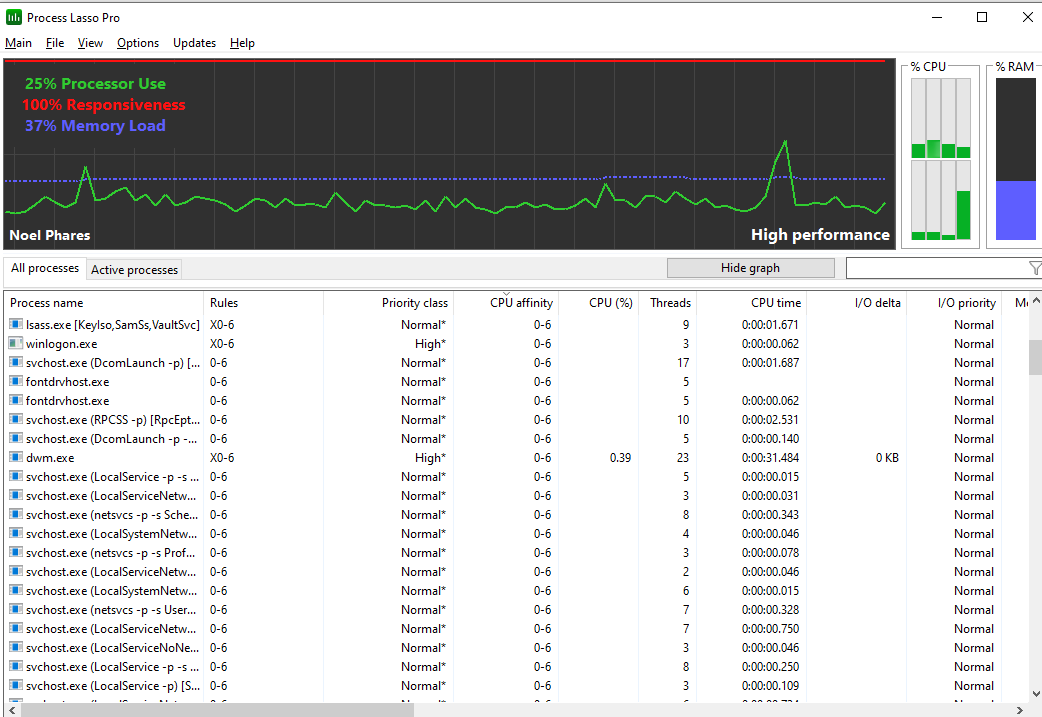Click icon of svchost.exe (LocalService -p) [S... row
Viewport: 1042px width, 717px height.
(x=16, y=685)
